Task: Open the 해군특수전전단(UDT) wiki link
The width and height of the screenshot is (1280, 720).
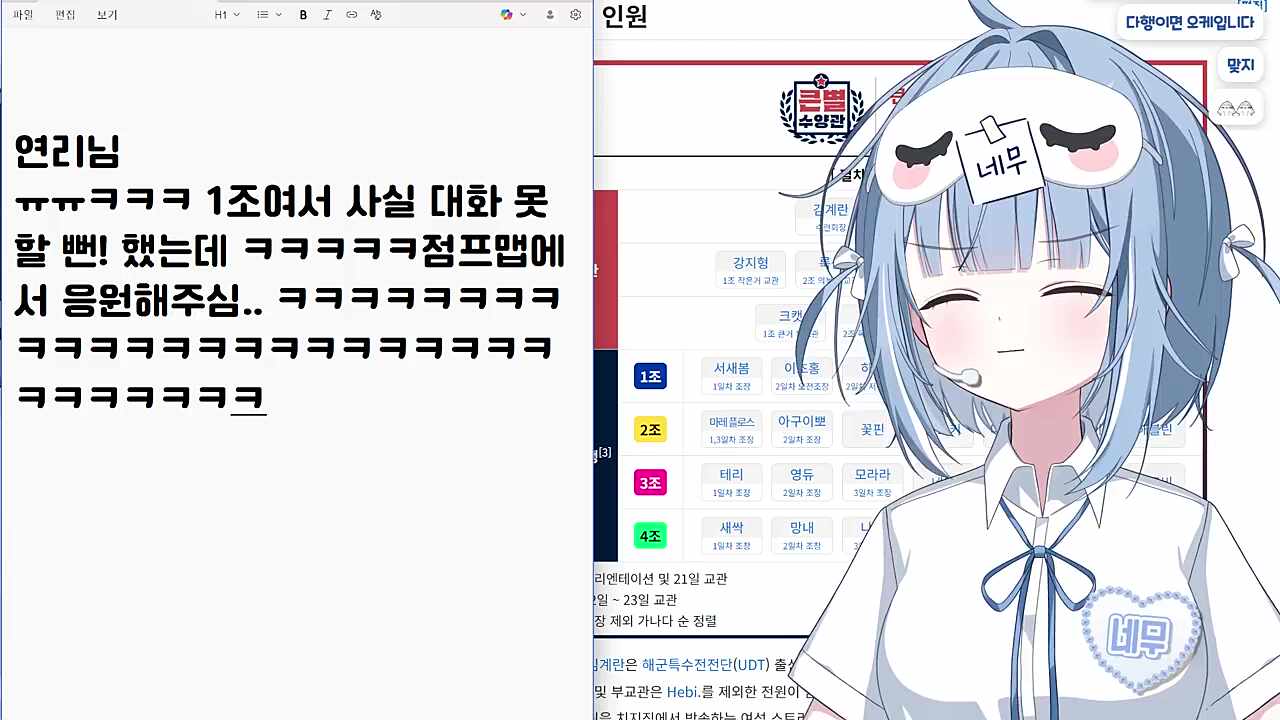Action: (705, 662)
